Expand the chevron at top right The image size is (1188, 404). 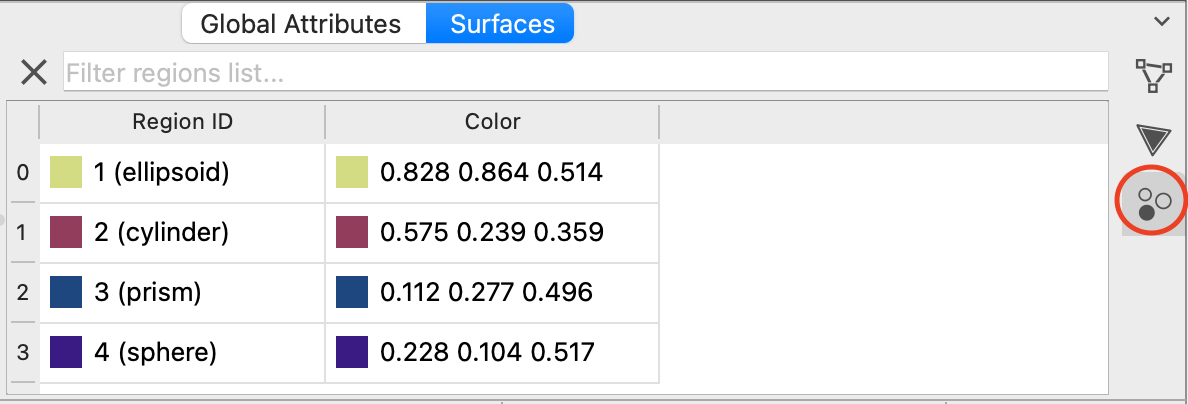click(1162, 21)
